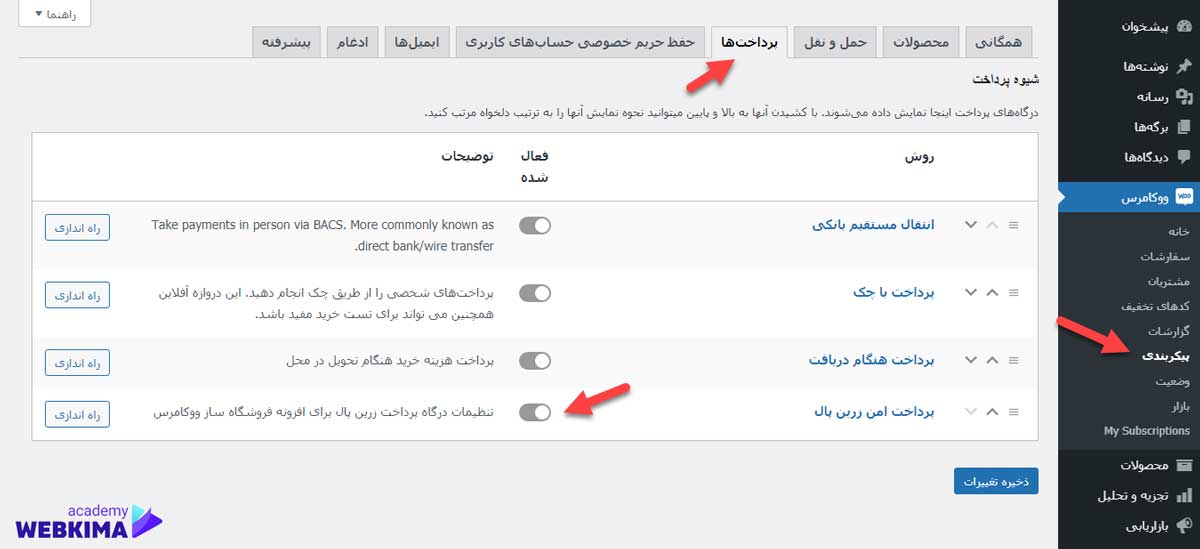Enable پرداخت امن زرین پال gateway toggle
Screen dimensions: 1200x549
point(535,411)
